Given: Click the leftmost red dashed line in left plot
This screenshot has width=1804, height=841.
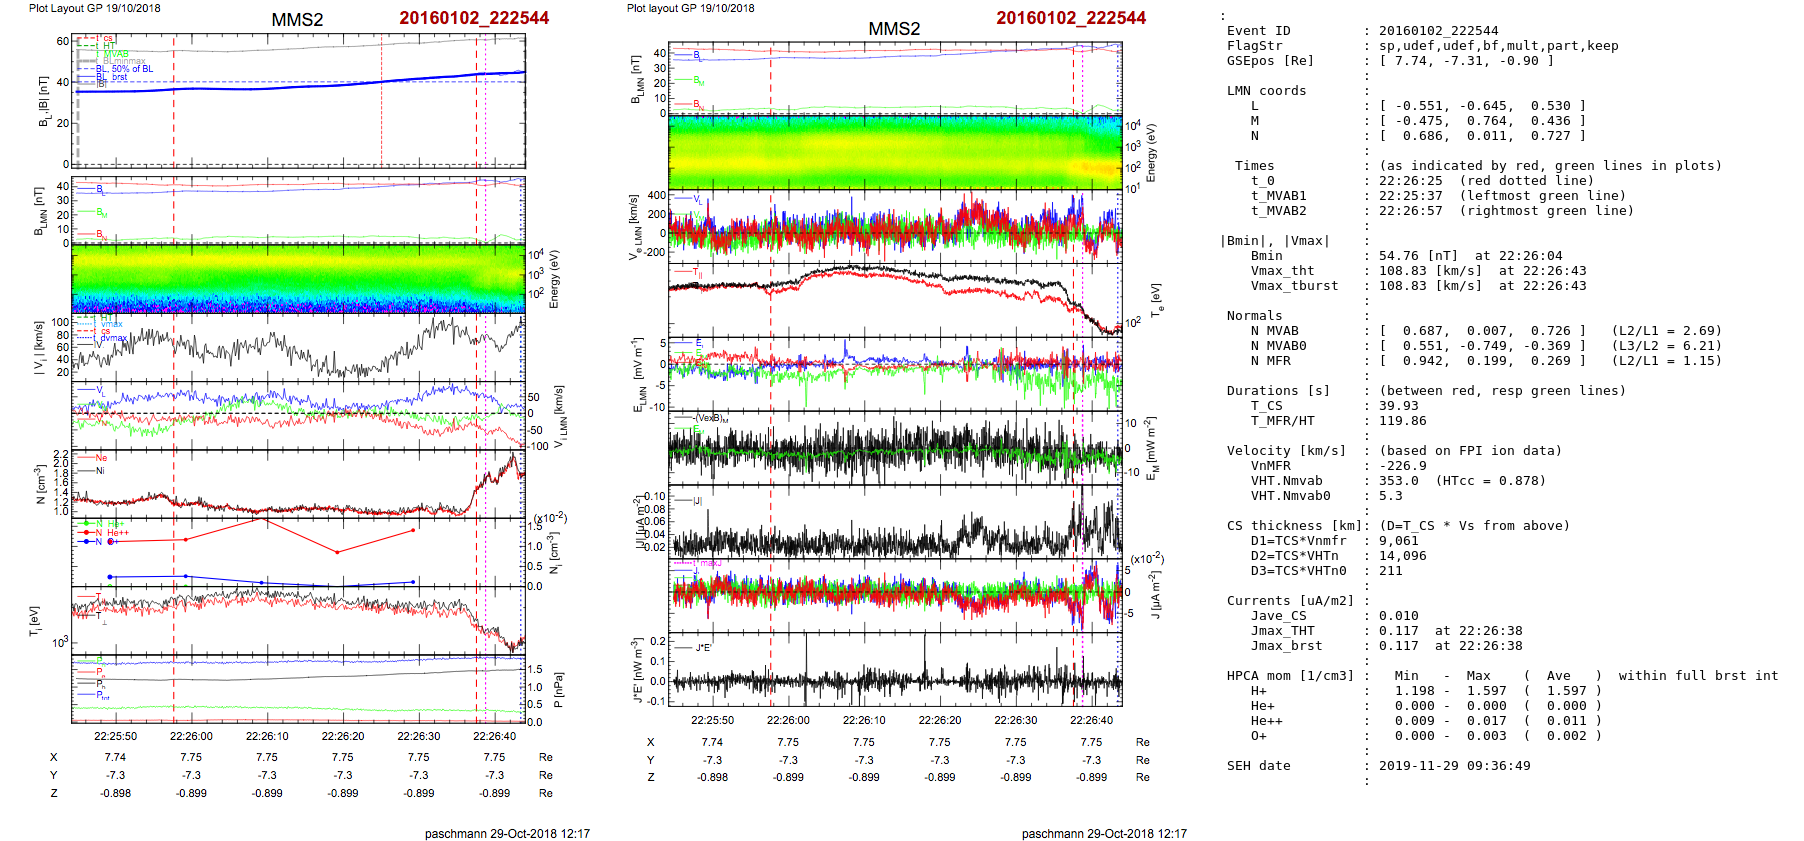Looking at the screenshot, I should click(174, 300).
